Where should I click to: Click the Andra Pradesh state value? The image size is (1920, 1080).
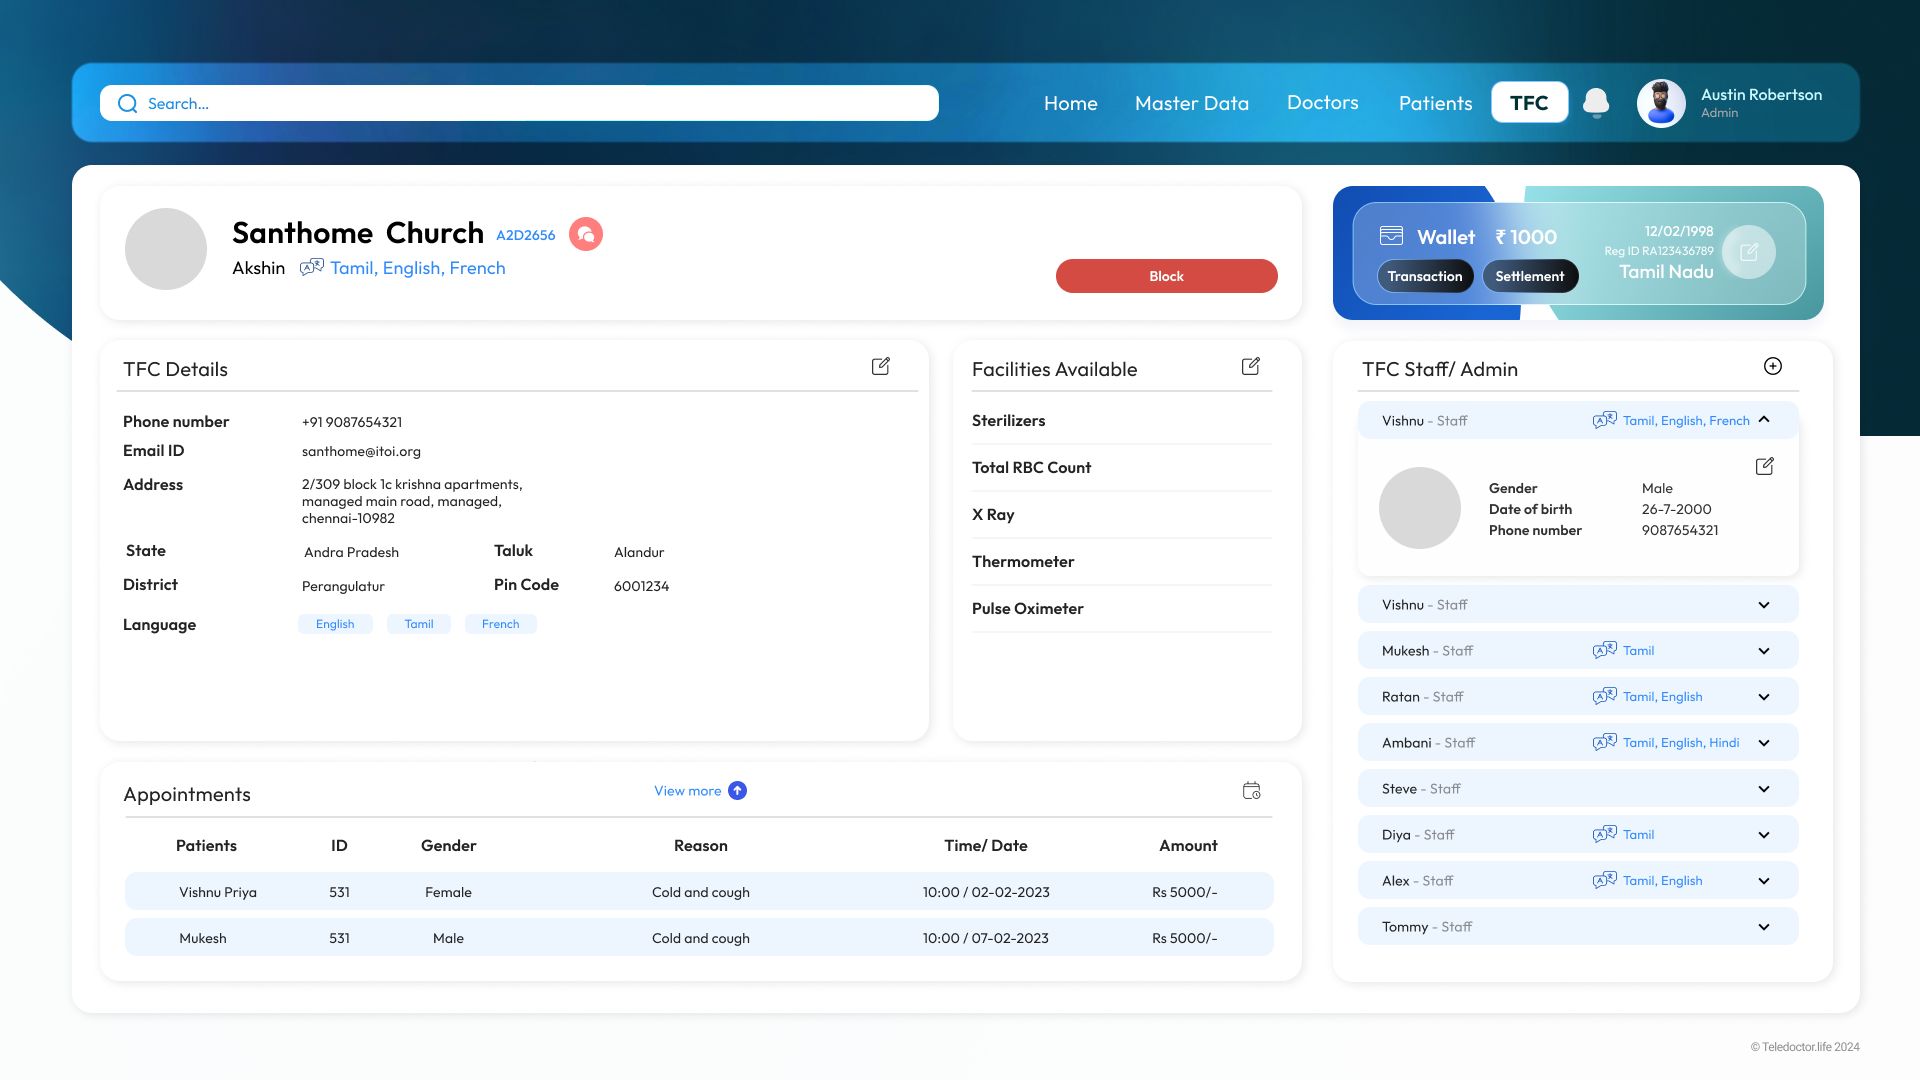tap(351, 553)
